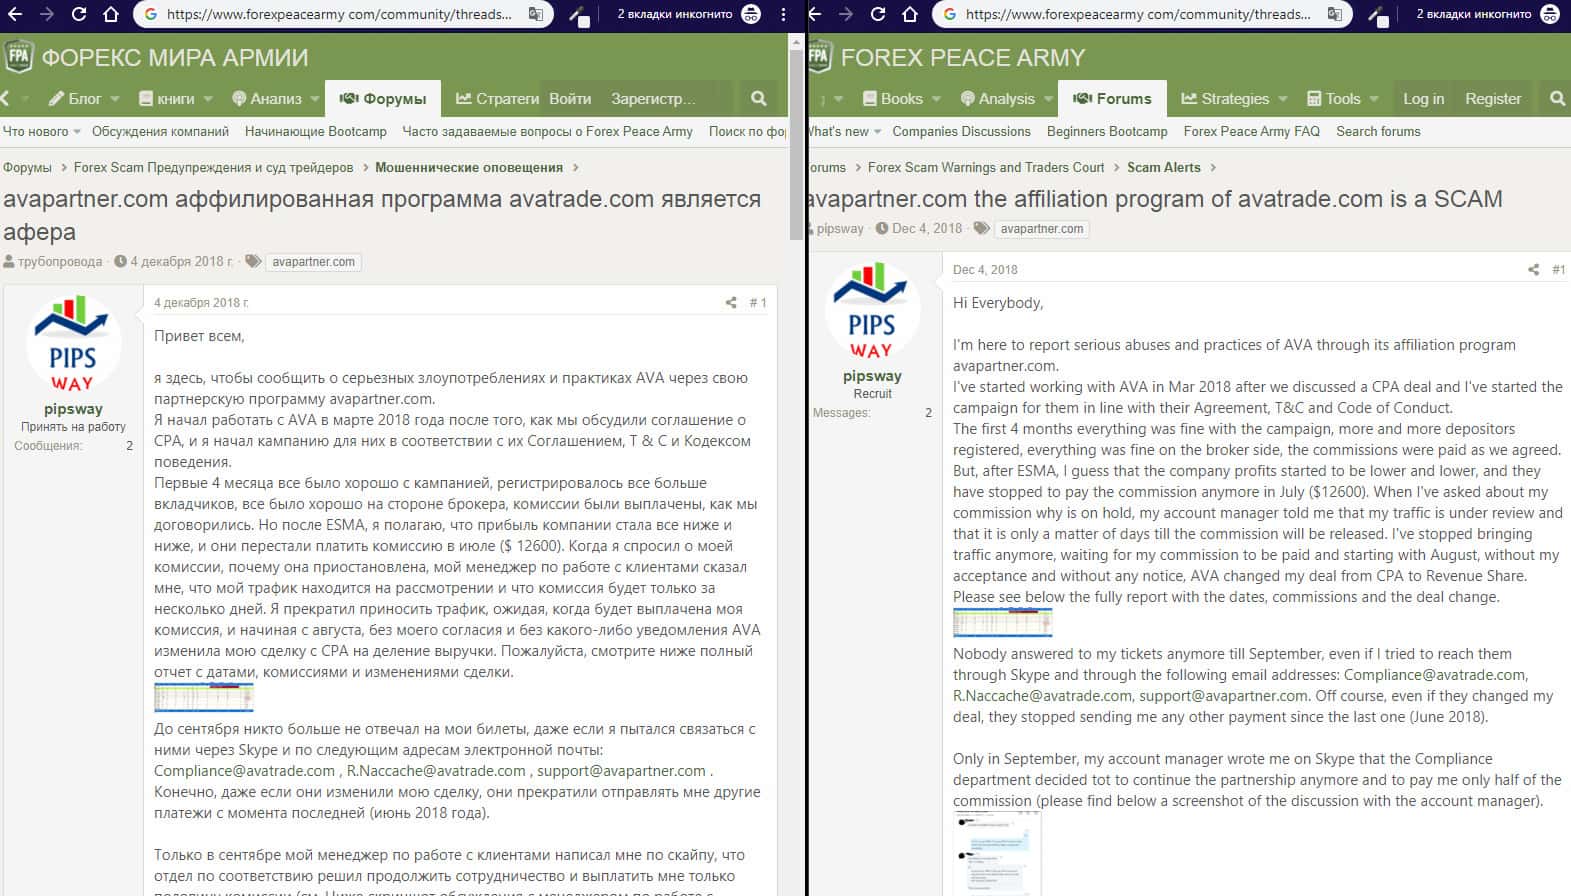The image size is (1571, 896).
Task: Expand the Блог dropdown arrow
Action: click(x=115, y=99)
